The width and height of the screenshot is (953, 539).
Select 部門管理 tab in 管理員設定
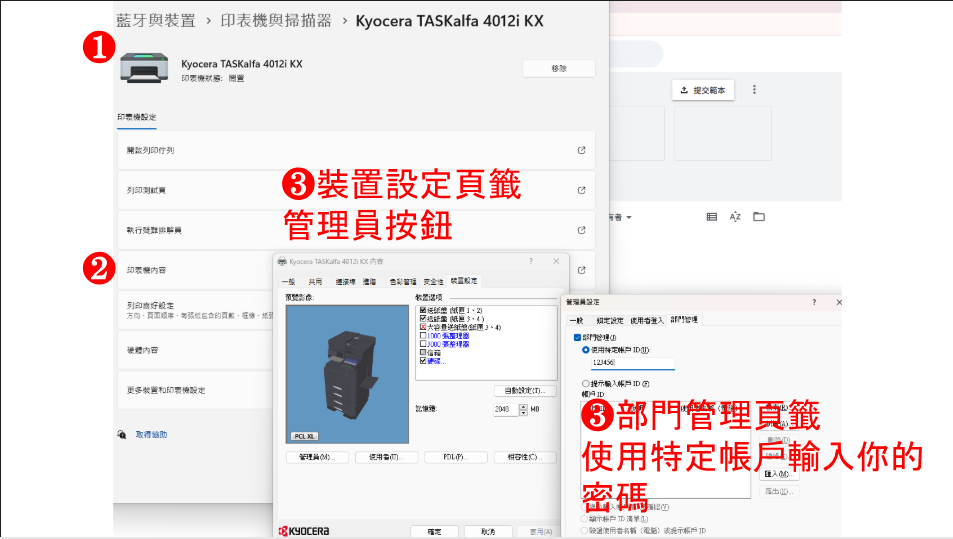click(x=684, y=320)
